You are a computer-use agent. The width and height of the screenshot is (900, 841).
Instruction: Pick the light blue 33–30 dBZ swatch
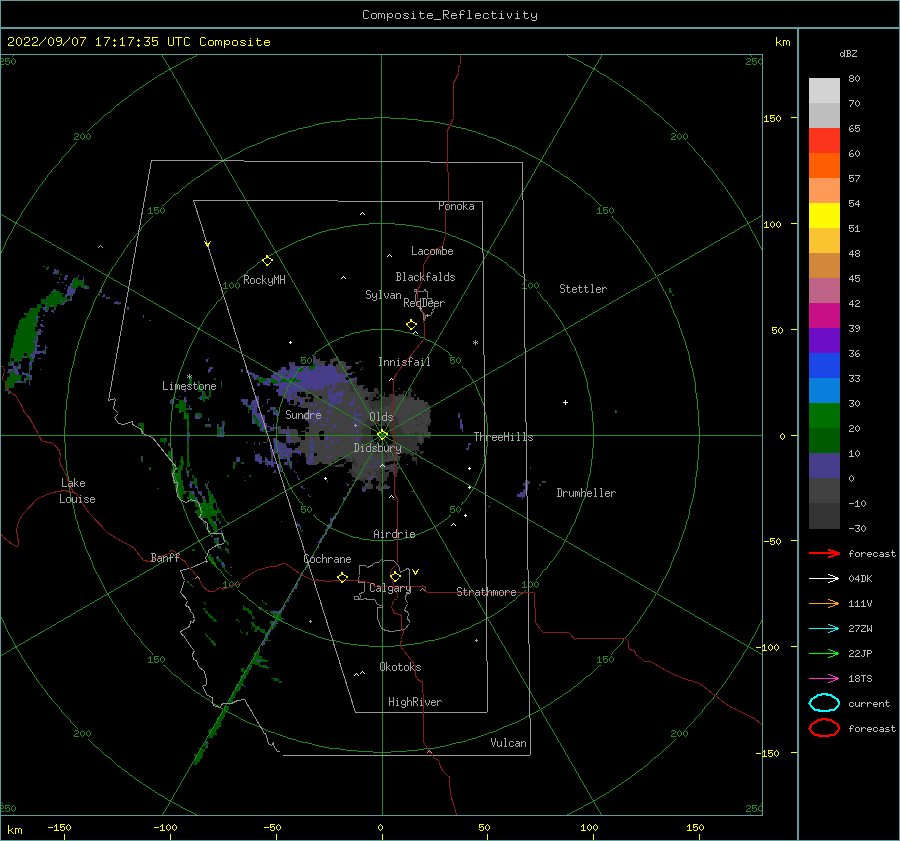[824, 391]
